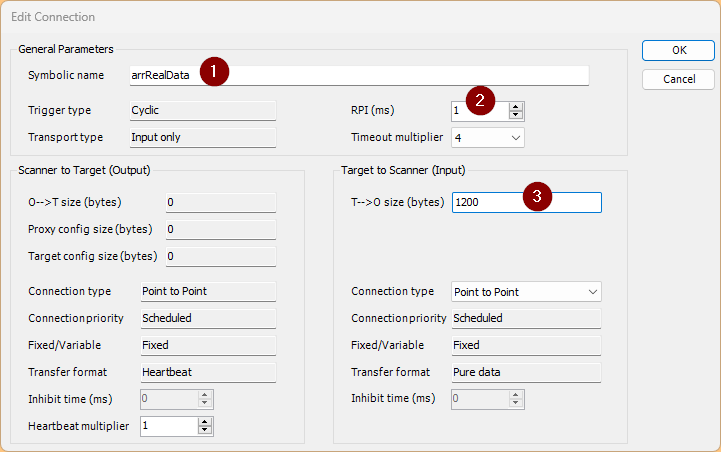The width and height of the screenshot is (721, 452).
Task: Decrease RPI (ms) with the down arrow
Action: coord(516,115)
